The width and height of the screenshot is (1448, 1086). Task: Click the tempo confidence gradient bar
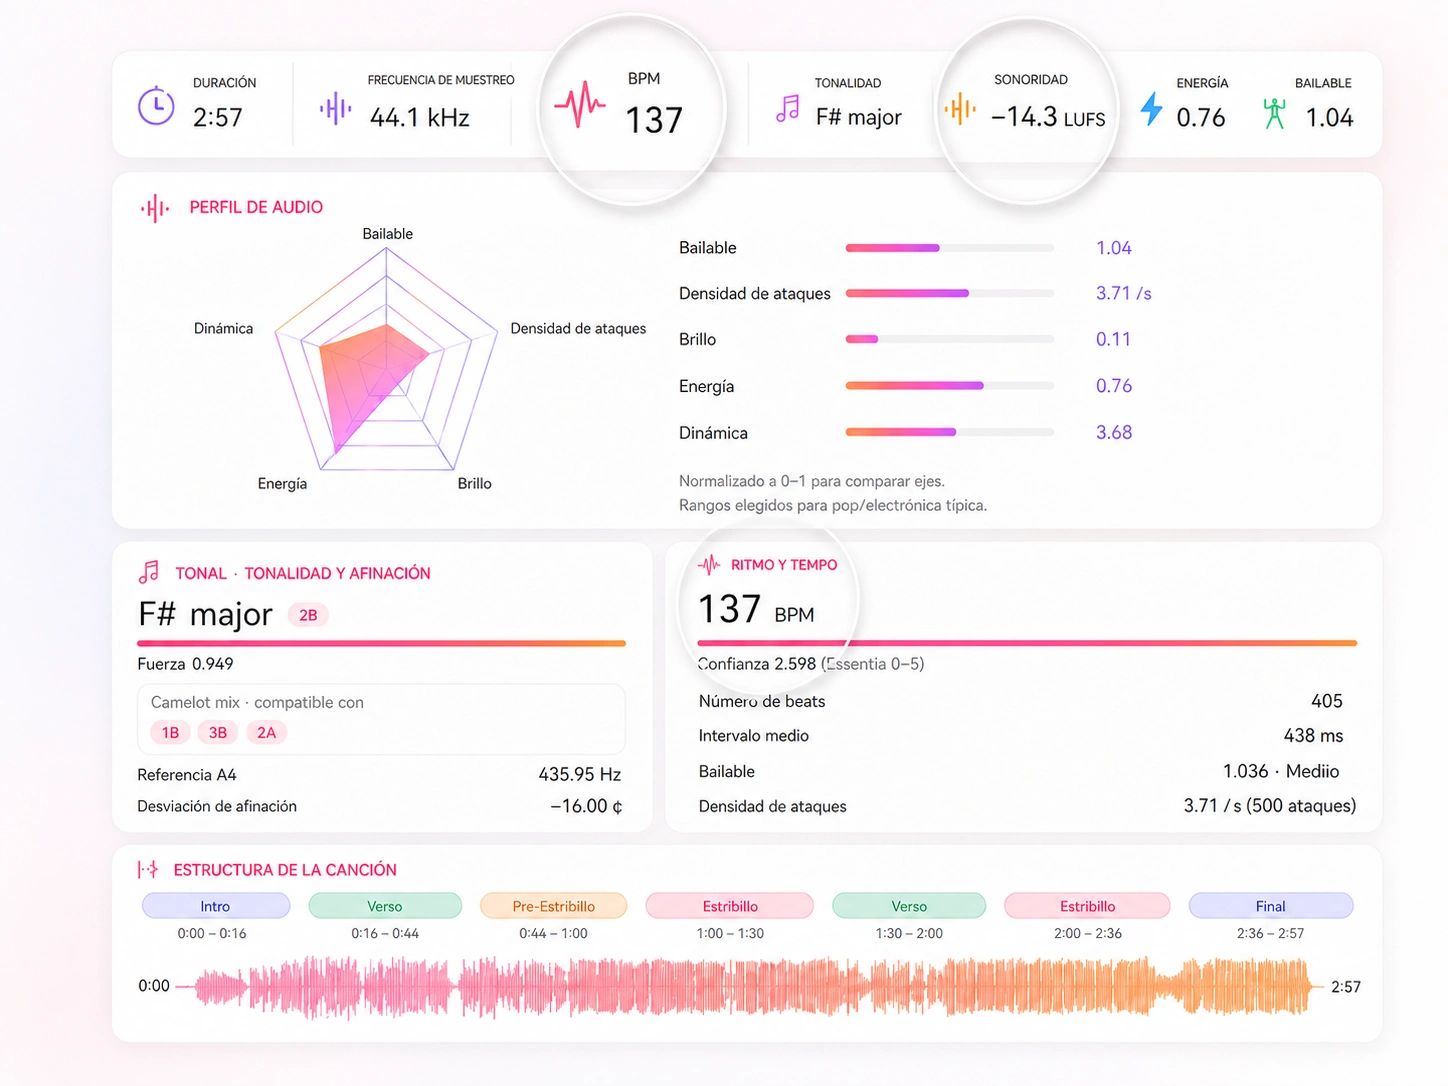coord(1027,643)
